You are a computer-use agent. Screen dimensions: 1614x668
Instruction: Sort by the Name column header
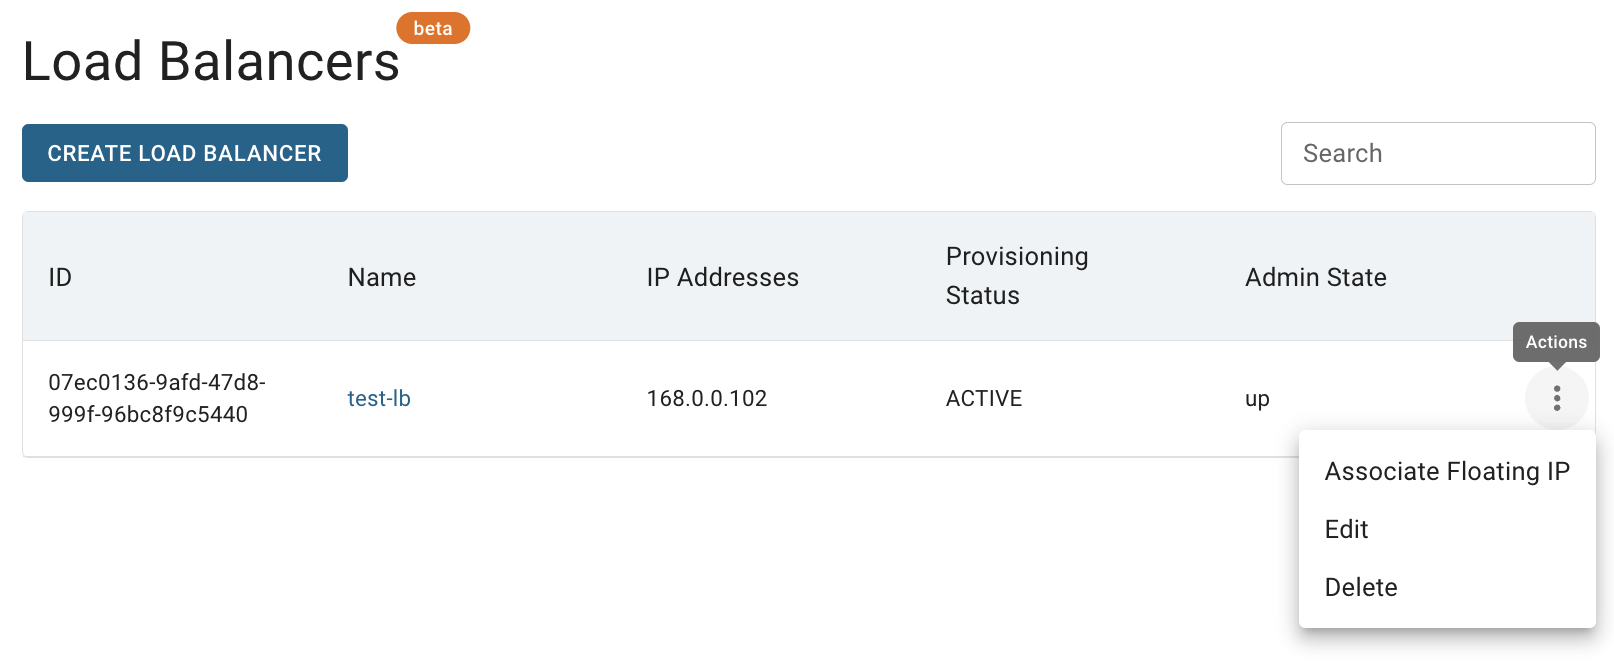click(x=382, y=277)
